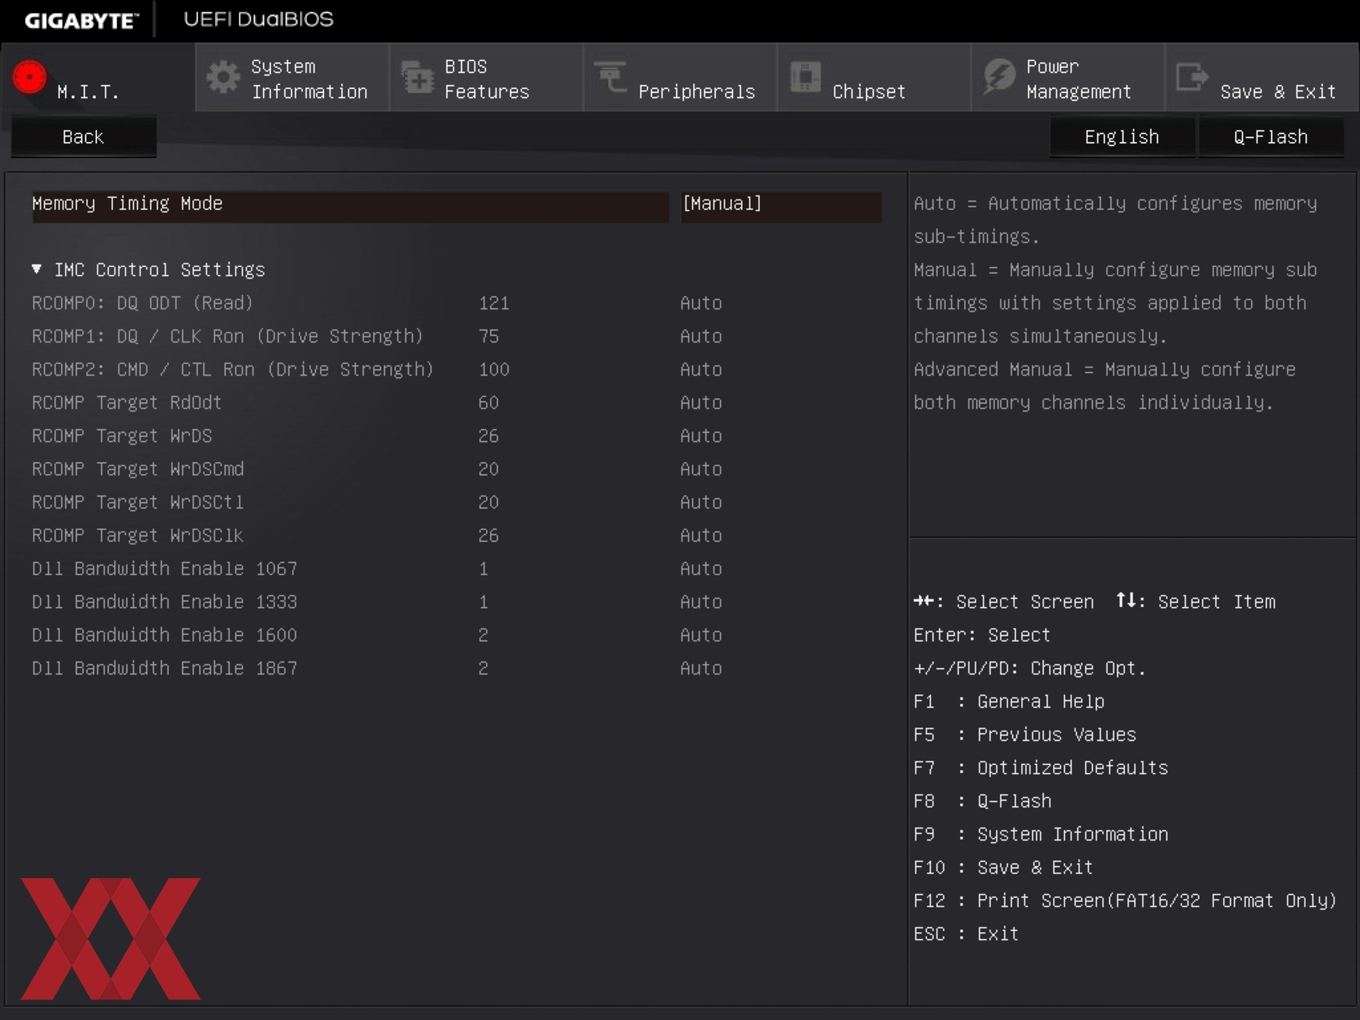The width and height of the screenshot is (1360, 1020).
Task: Click the Power Management lightning icon
Action: [x=998, y=77]
